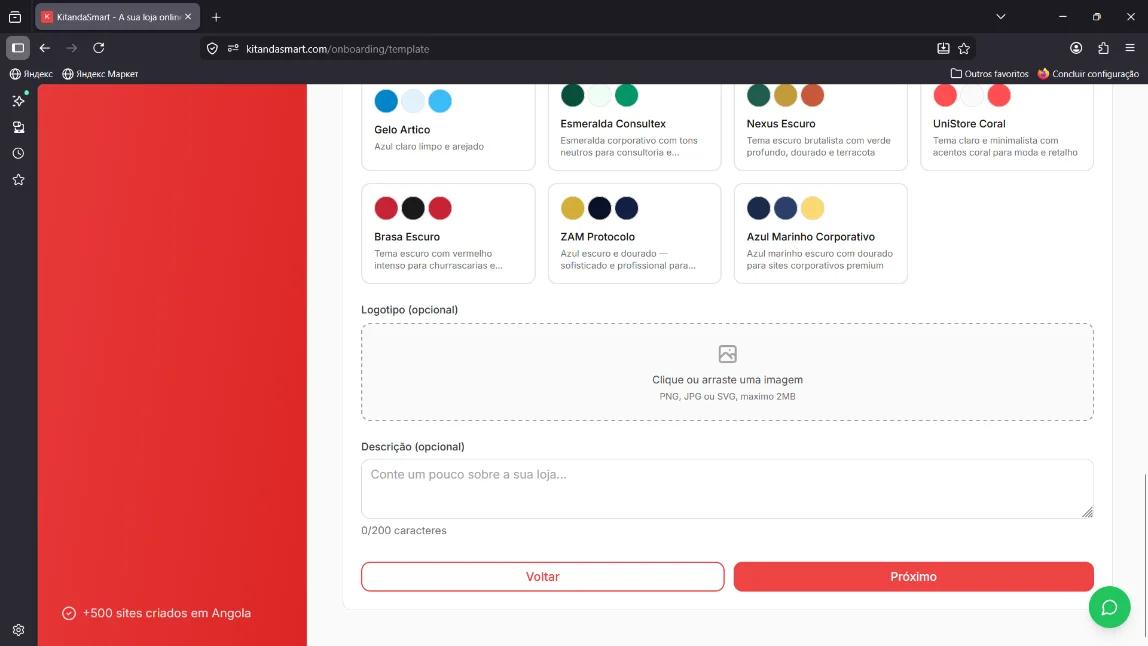Open the account profile icon

click(1076, 48)
